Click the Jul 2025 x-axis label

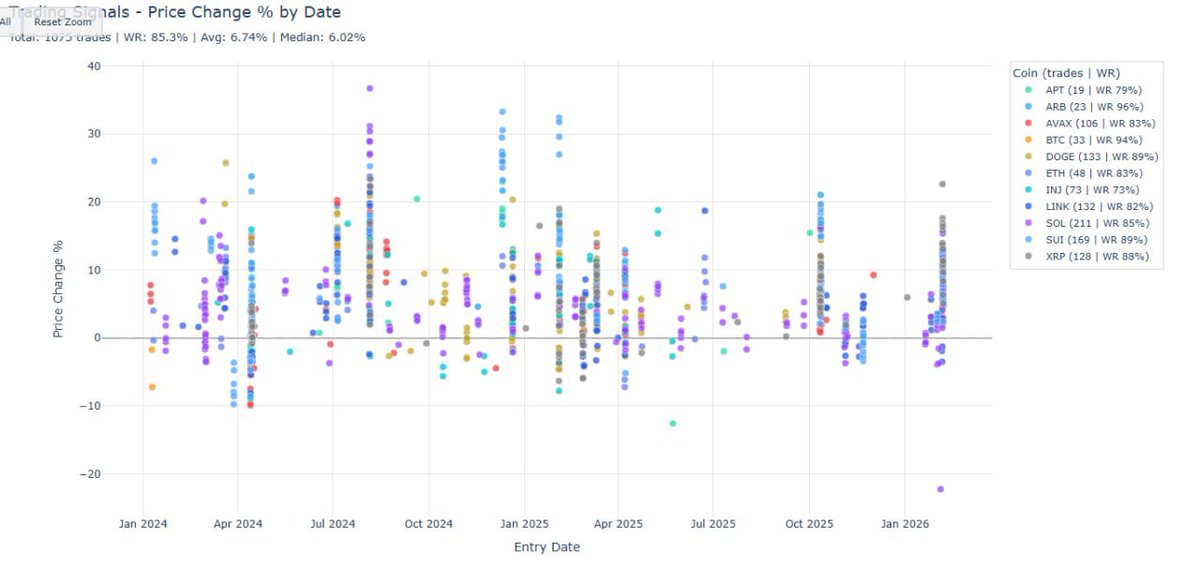coord(714,523)
